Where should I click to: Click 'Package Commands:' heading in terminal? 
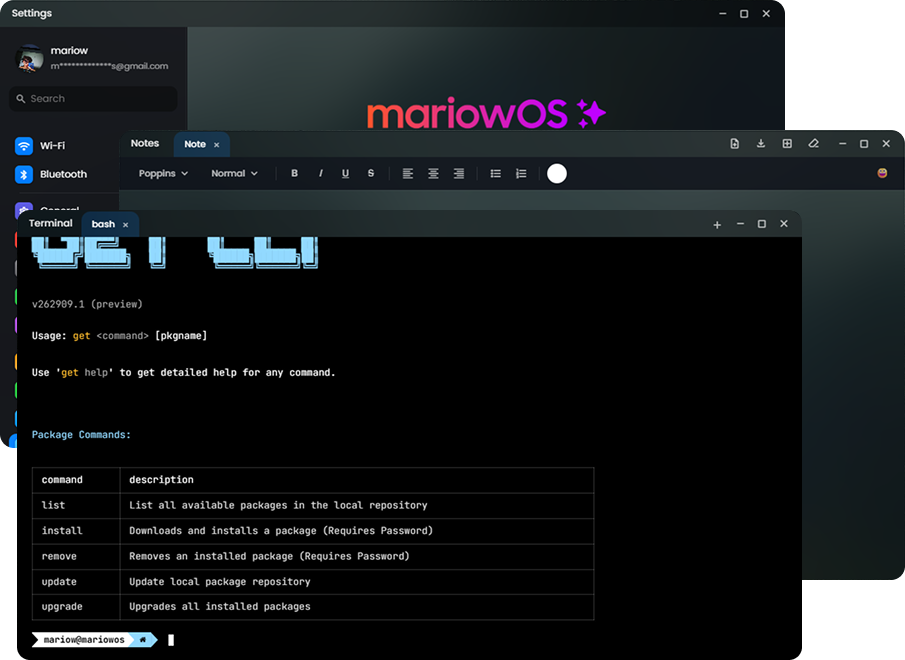81,434
